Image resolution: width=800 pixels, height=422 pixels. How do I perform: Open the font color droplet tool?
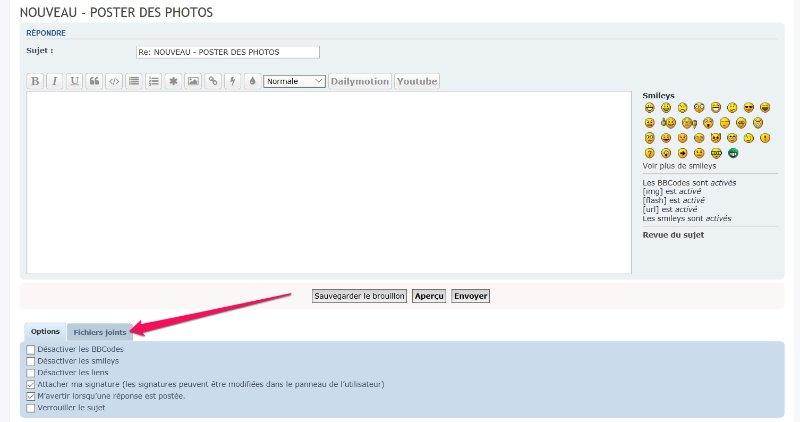tap(252, 81)
